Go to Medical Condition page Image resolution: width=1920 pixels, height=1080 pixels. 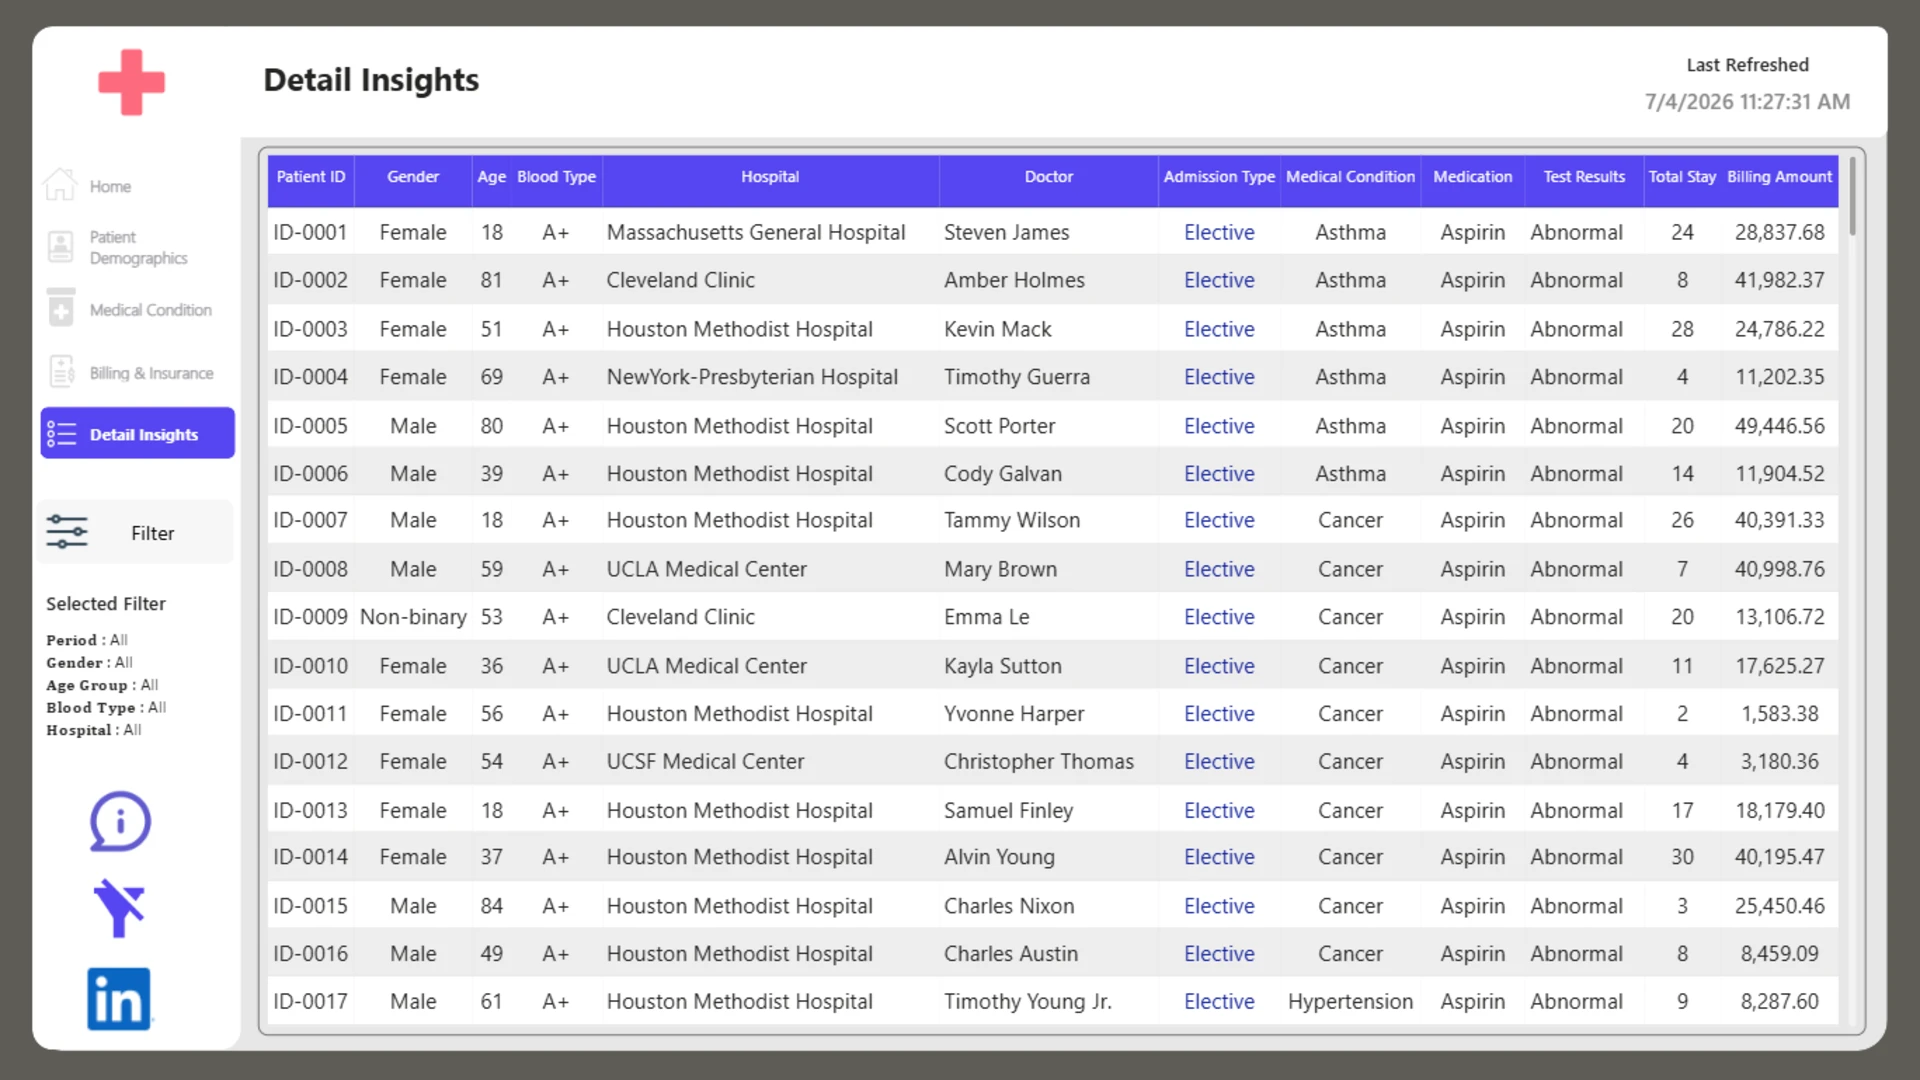tap(150, 310)
